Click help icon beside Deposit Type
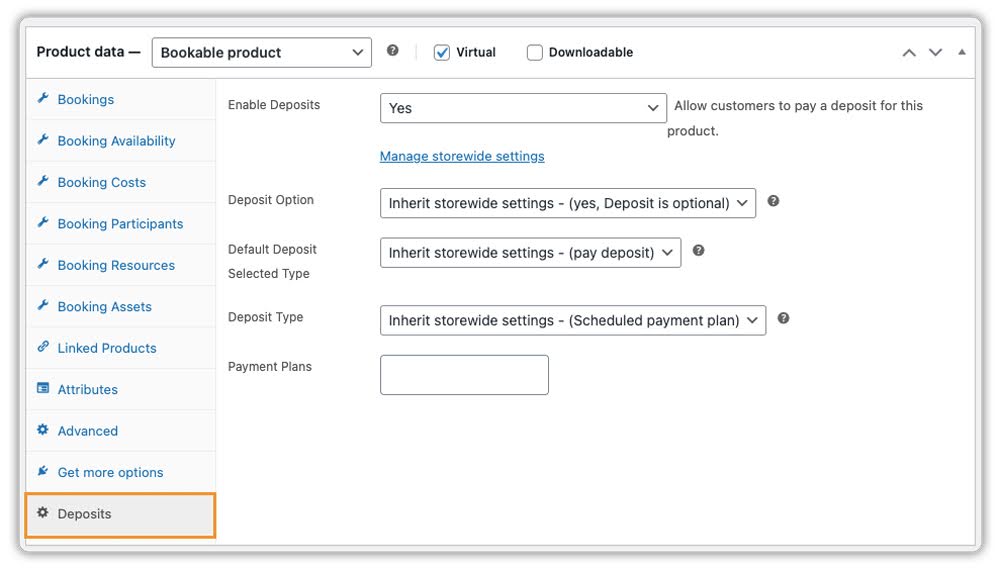 click(783, 319)
